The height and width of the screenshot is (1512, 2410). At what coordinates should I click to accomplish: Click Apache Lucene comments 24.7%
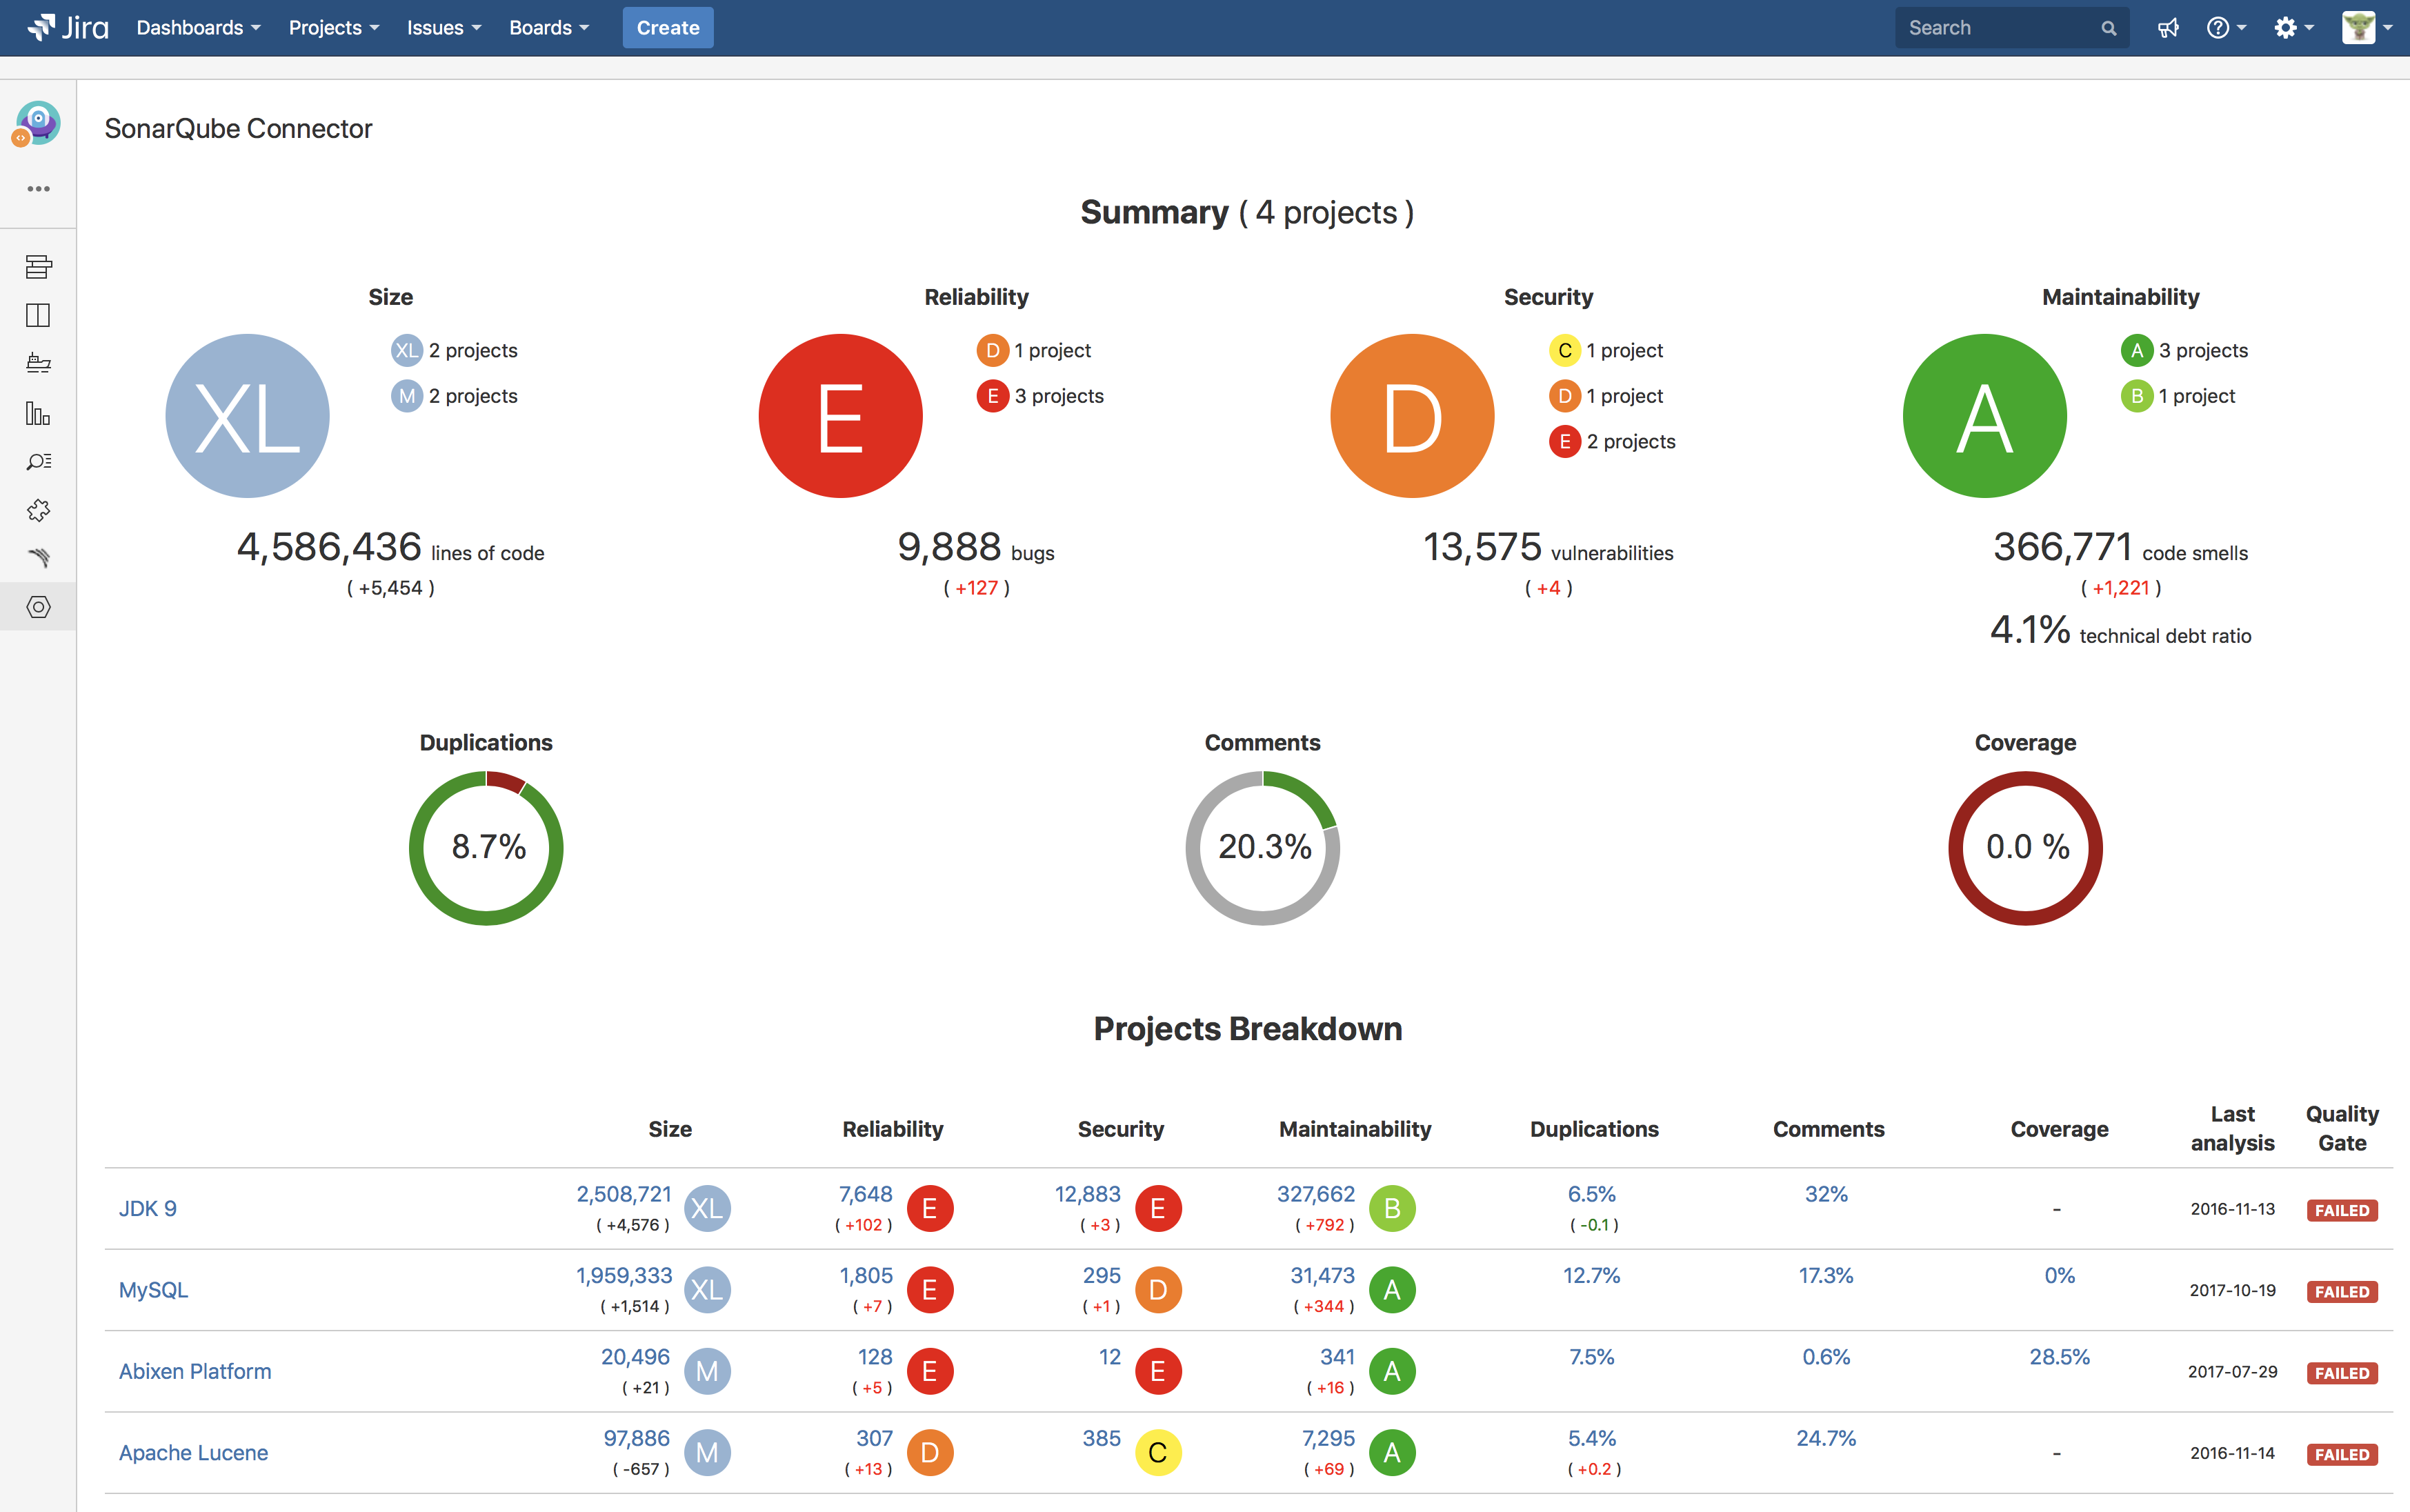(1826, 1438)
